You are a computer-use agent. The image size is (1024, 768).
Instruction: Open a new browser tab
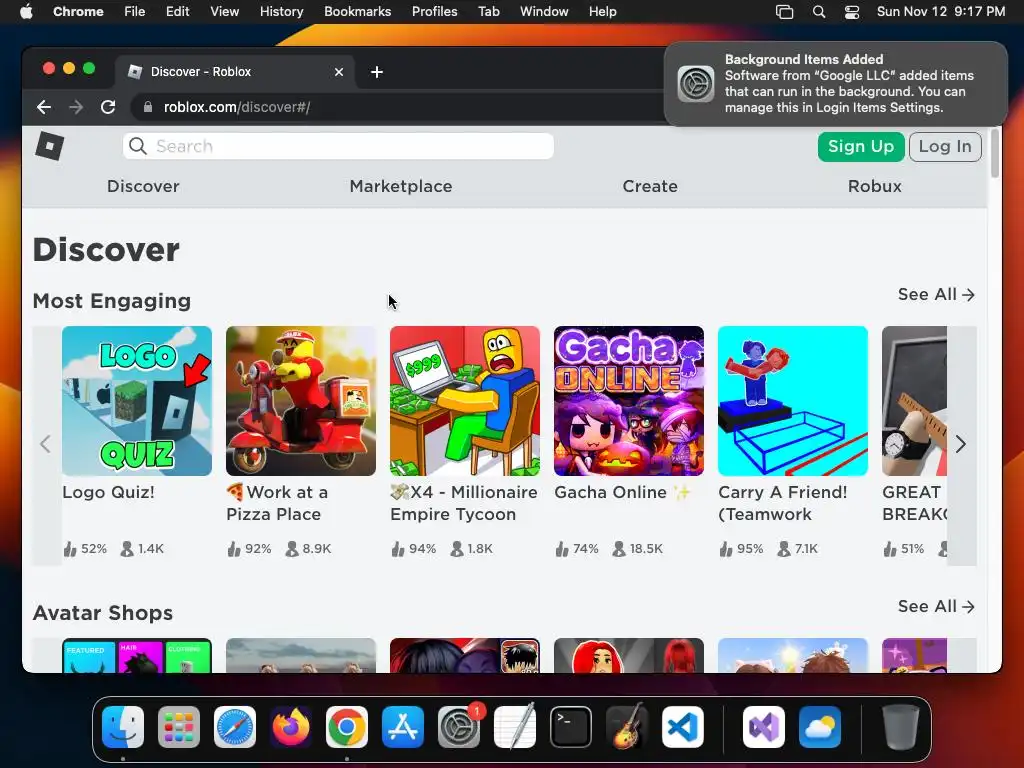coord(377,72)
